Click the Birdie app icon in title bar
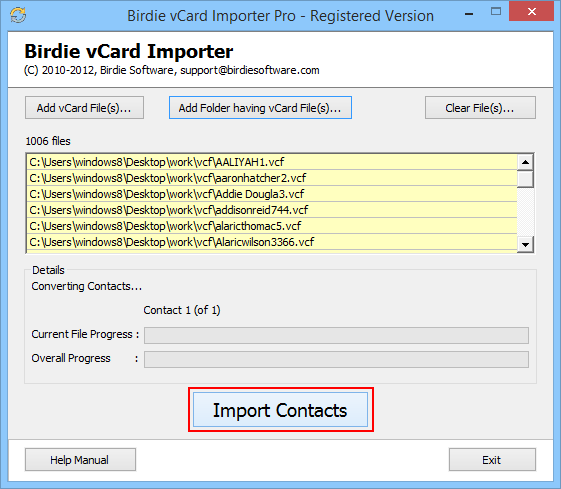This screenshot has width=561, height=489. pyautogui.click(x=18, y=15)
